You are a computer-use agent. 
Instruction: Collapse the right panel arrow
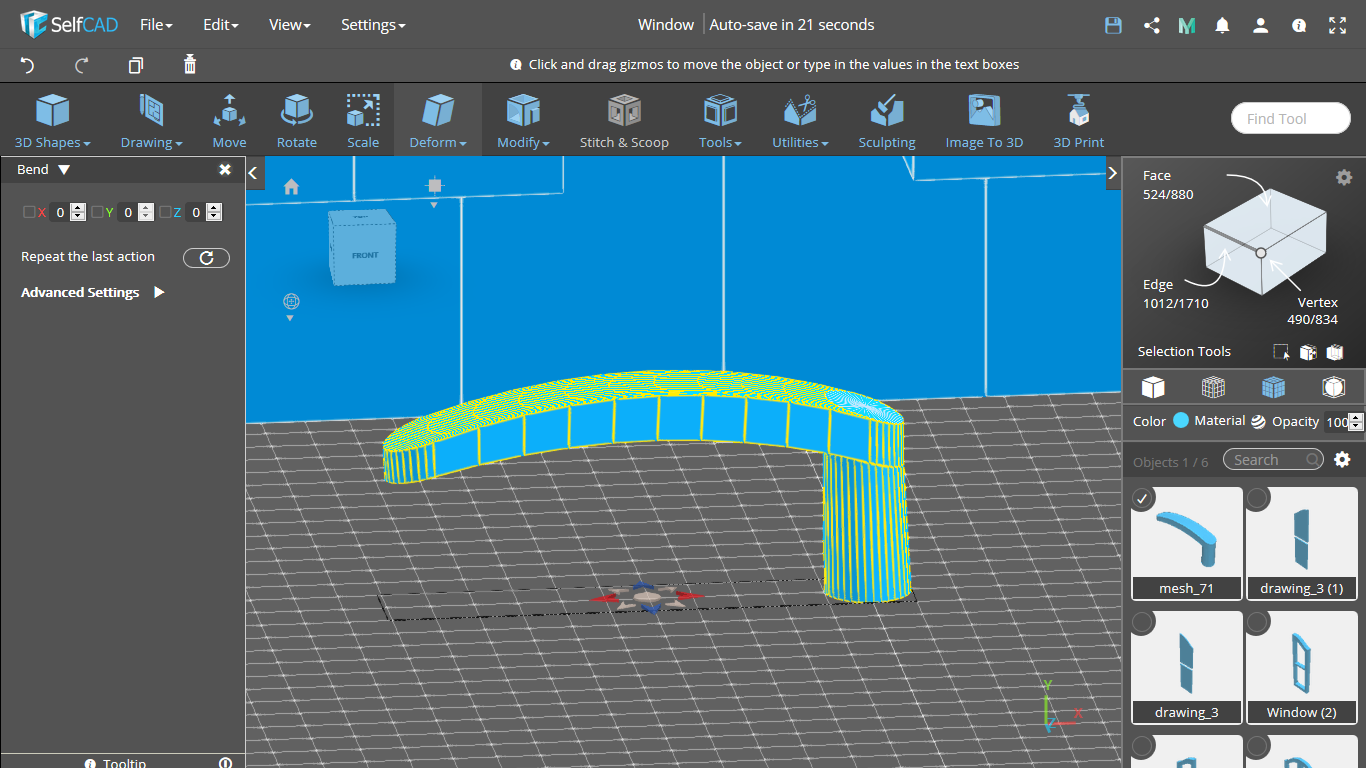coord(1112,173)
